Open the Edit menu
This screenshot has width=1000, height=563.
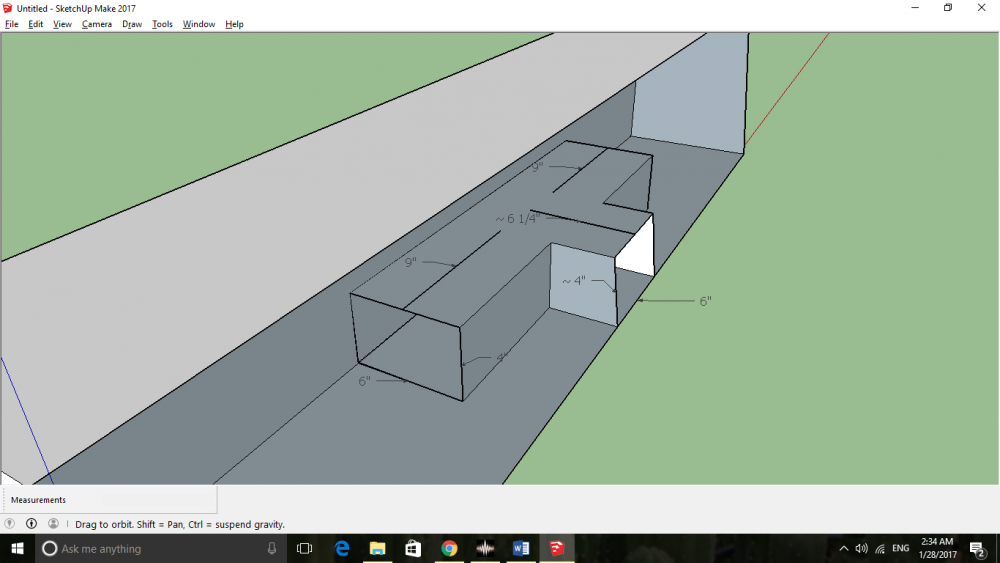click(36, 24)
